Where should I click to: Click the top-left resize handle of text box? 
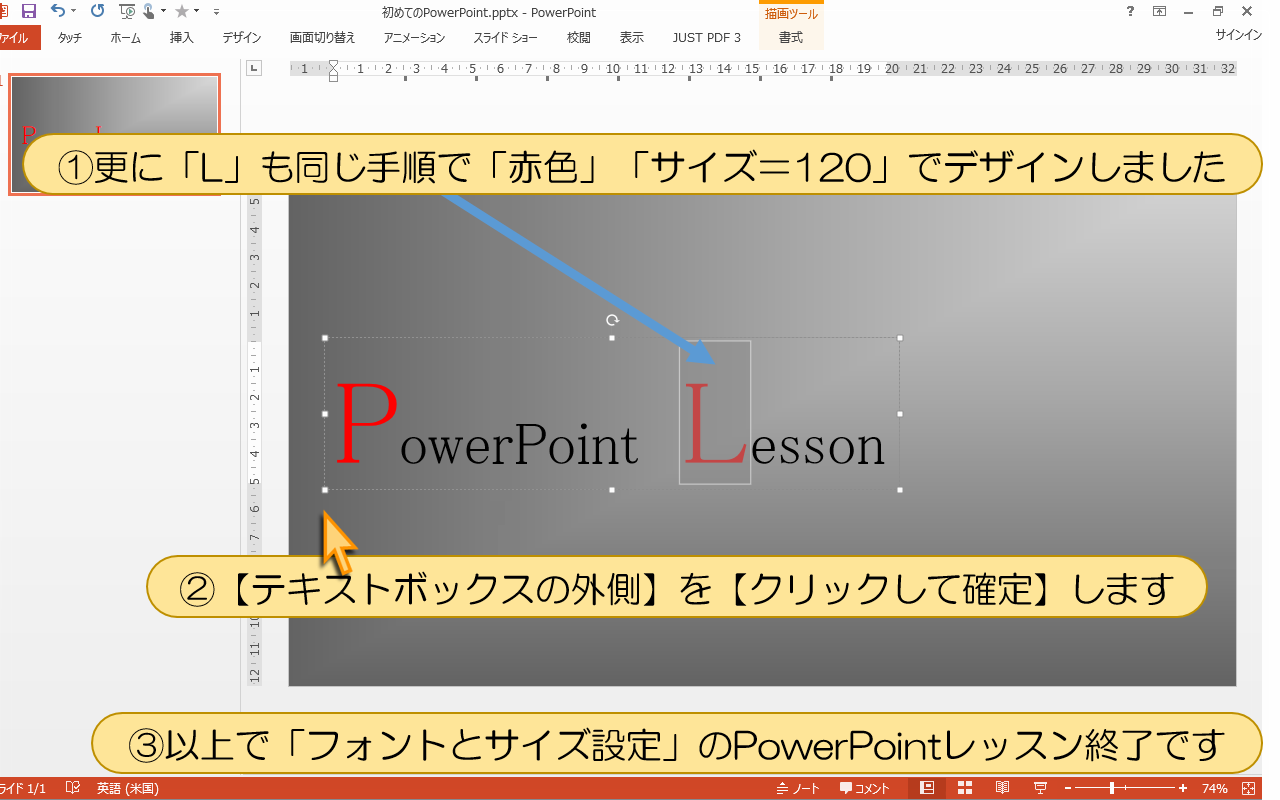tap(325, 338)
